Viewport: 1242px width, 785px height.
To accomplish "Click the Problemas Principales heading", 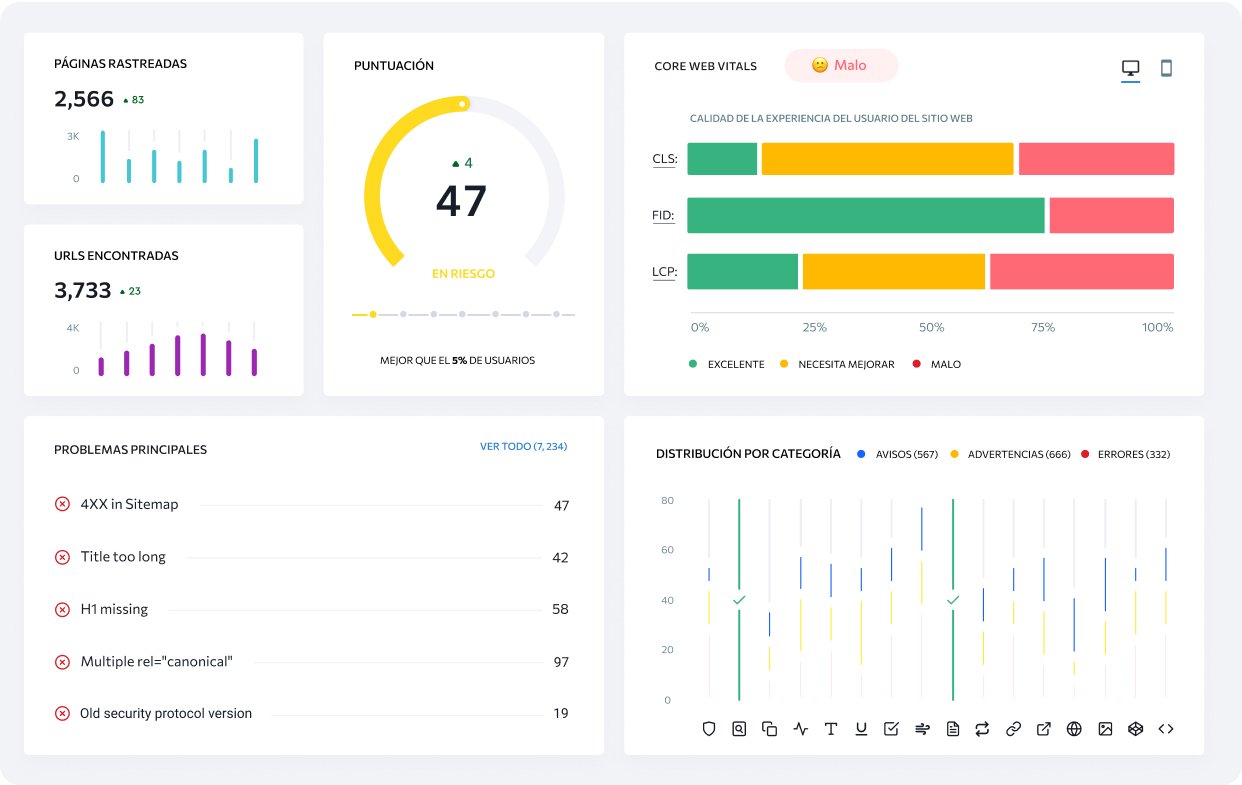I will pyautogui.click(x=130, y=450).
